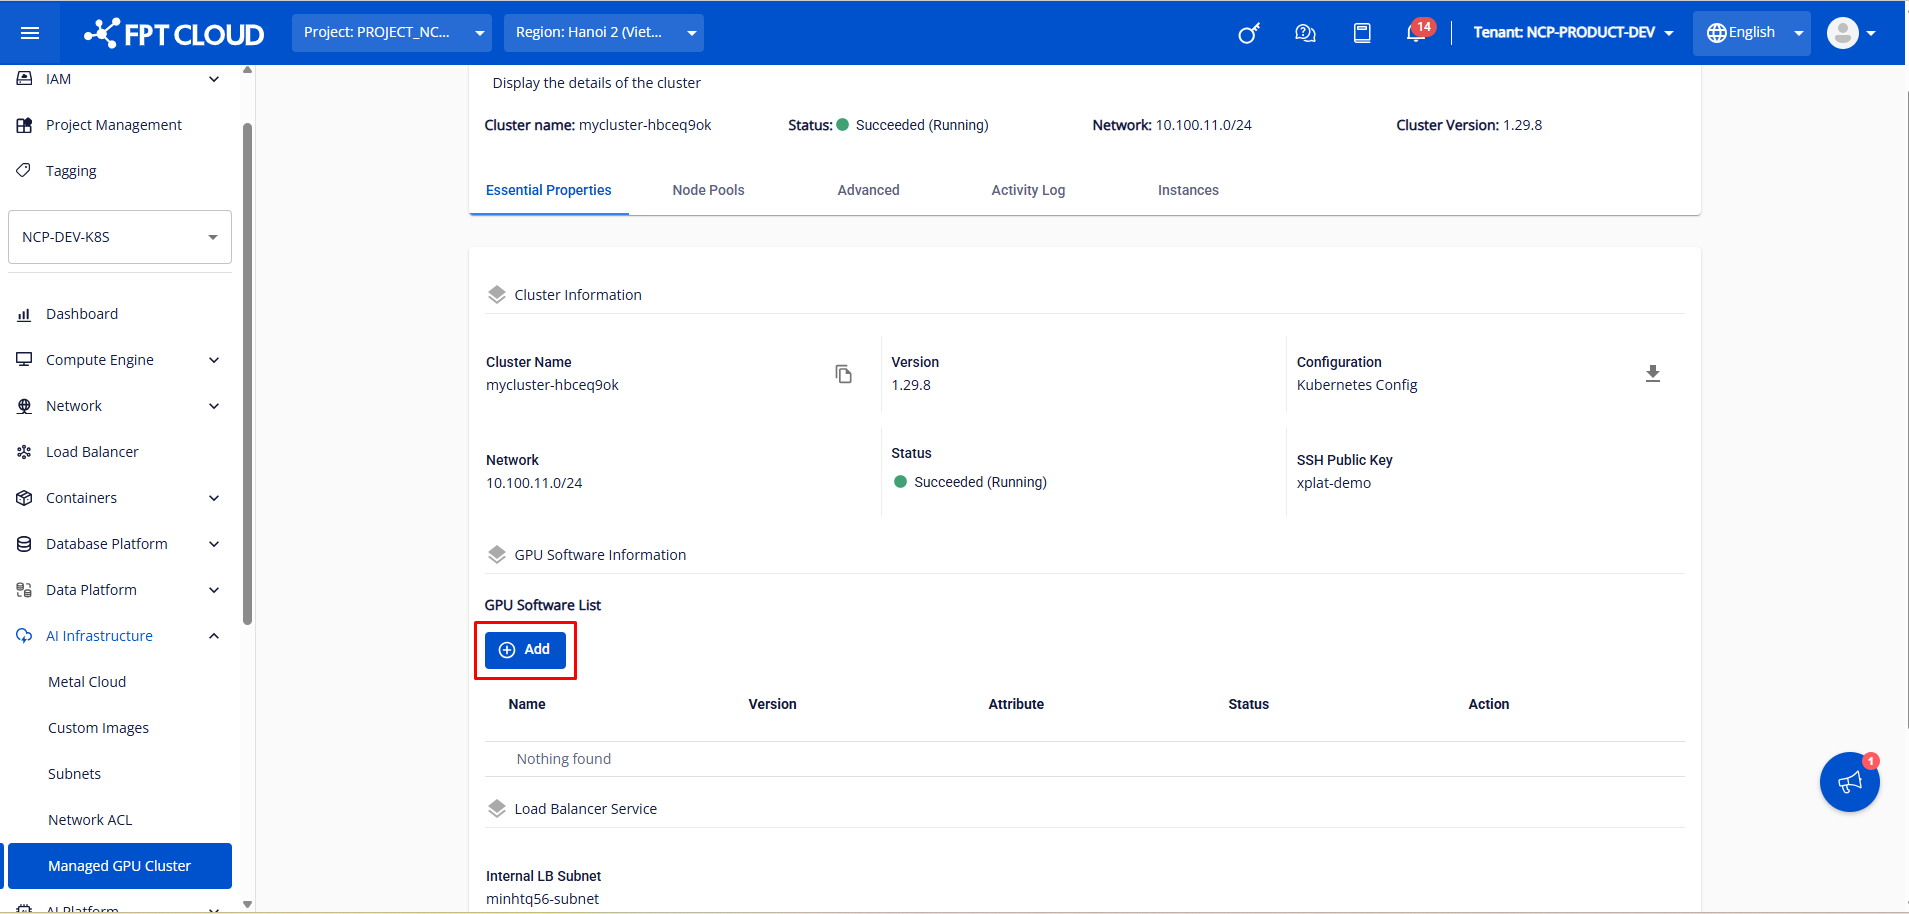
Task: Open the hamburger navigation menu
Action: pyautogui.click(x=30, y=33)
